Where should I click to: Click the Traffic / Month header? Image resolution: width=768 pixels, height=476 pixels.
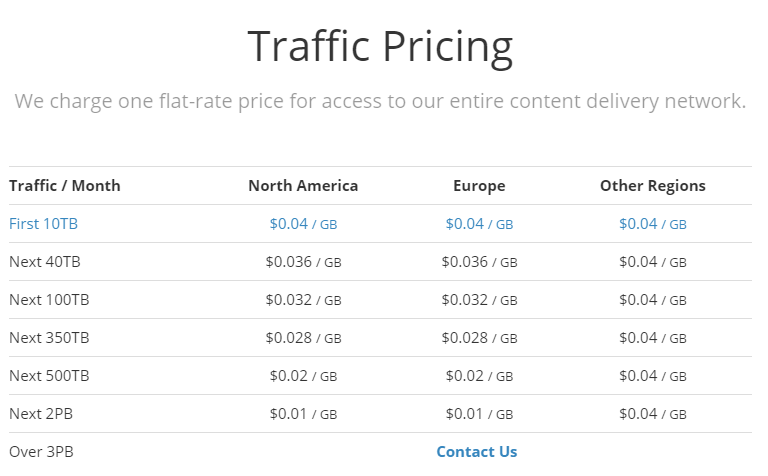(65, 186)
